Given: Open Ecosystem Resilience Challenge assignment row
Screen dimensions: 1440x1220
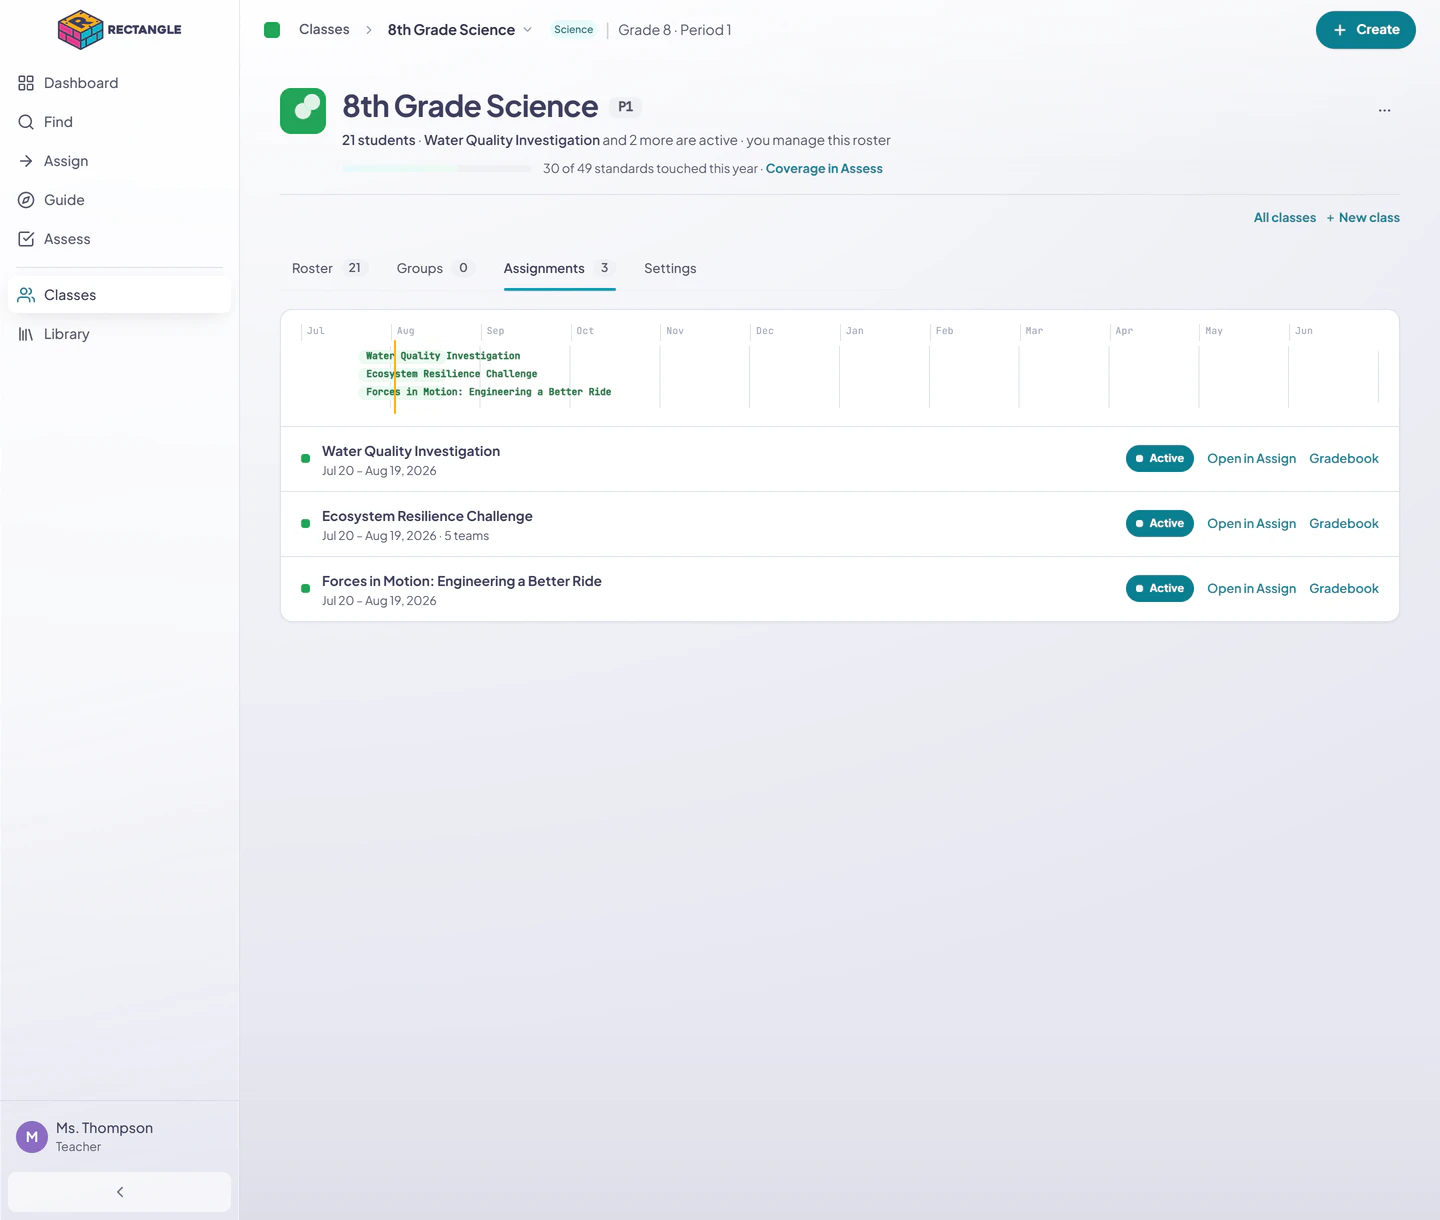Looking at the screenshot, I should pyautogui.click(x=840, y=524).
